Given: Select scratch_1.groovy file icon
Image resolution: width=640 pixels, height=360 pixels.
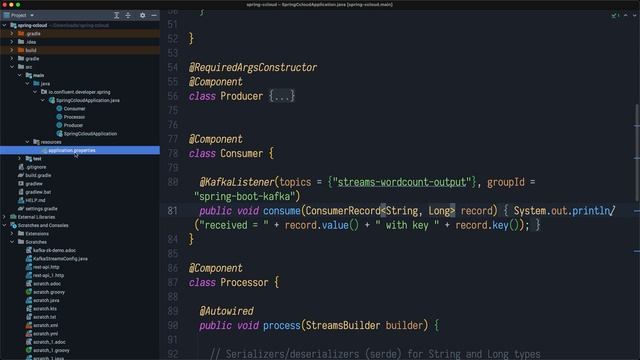Looking at the screenshot, I should pos(29,350).
